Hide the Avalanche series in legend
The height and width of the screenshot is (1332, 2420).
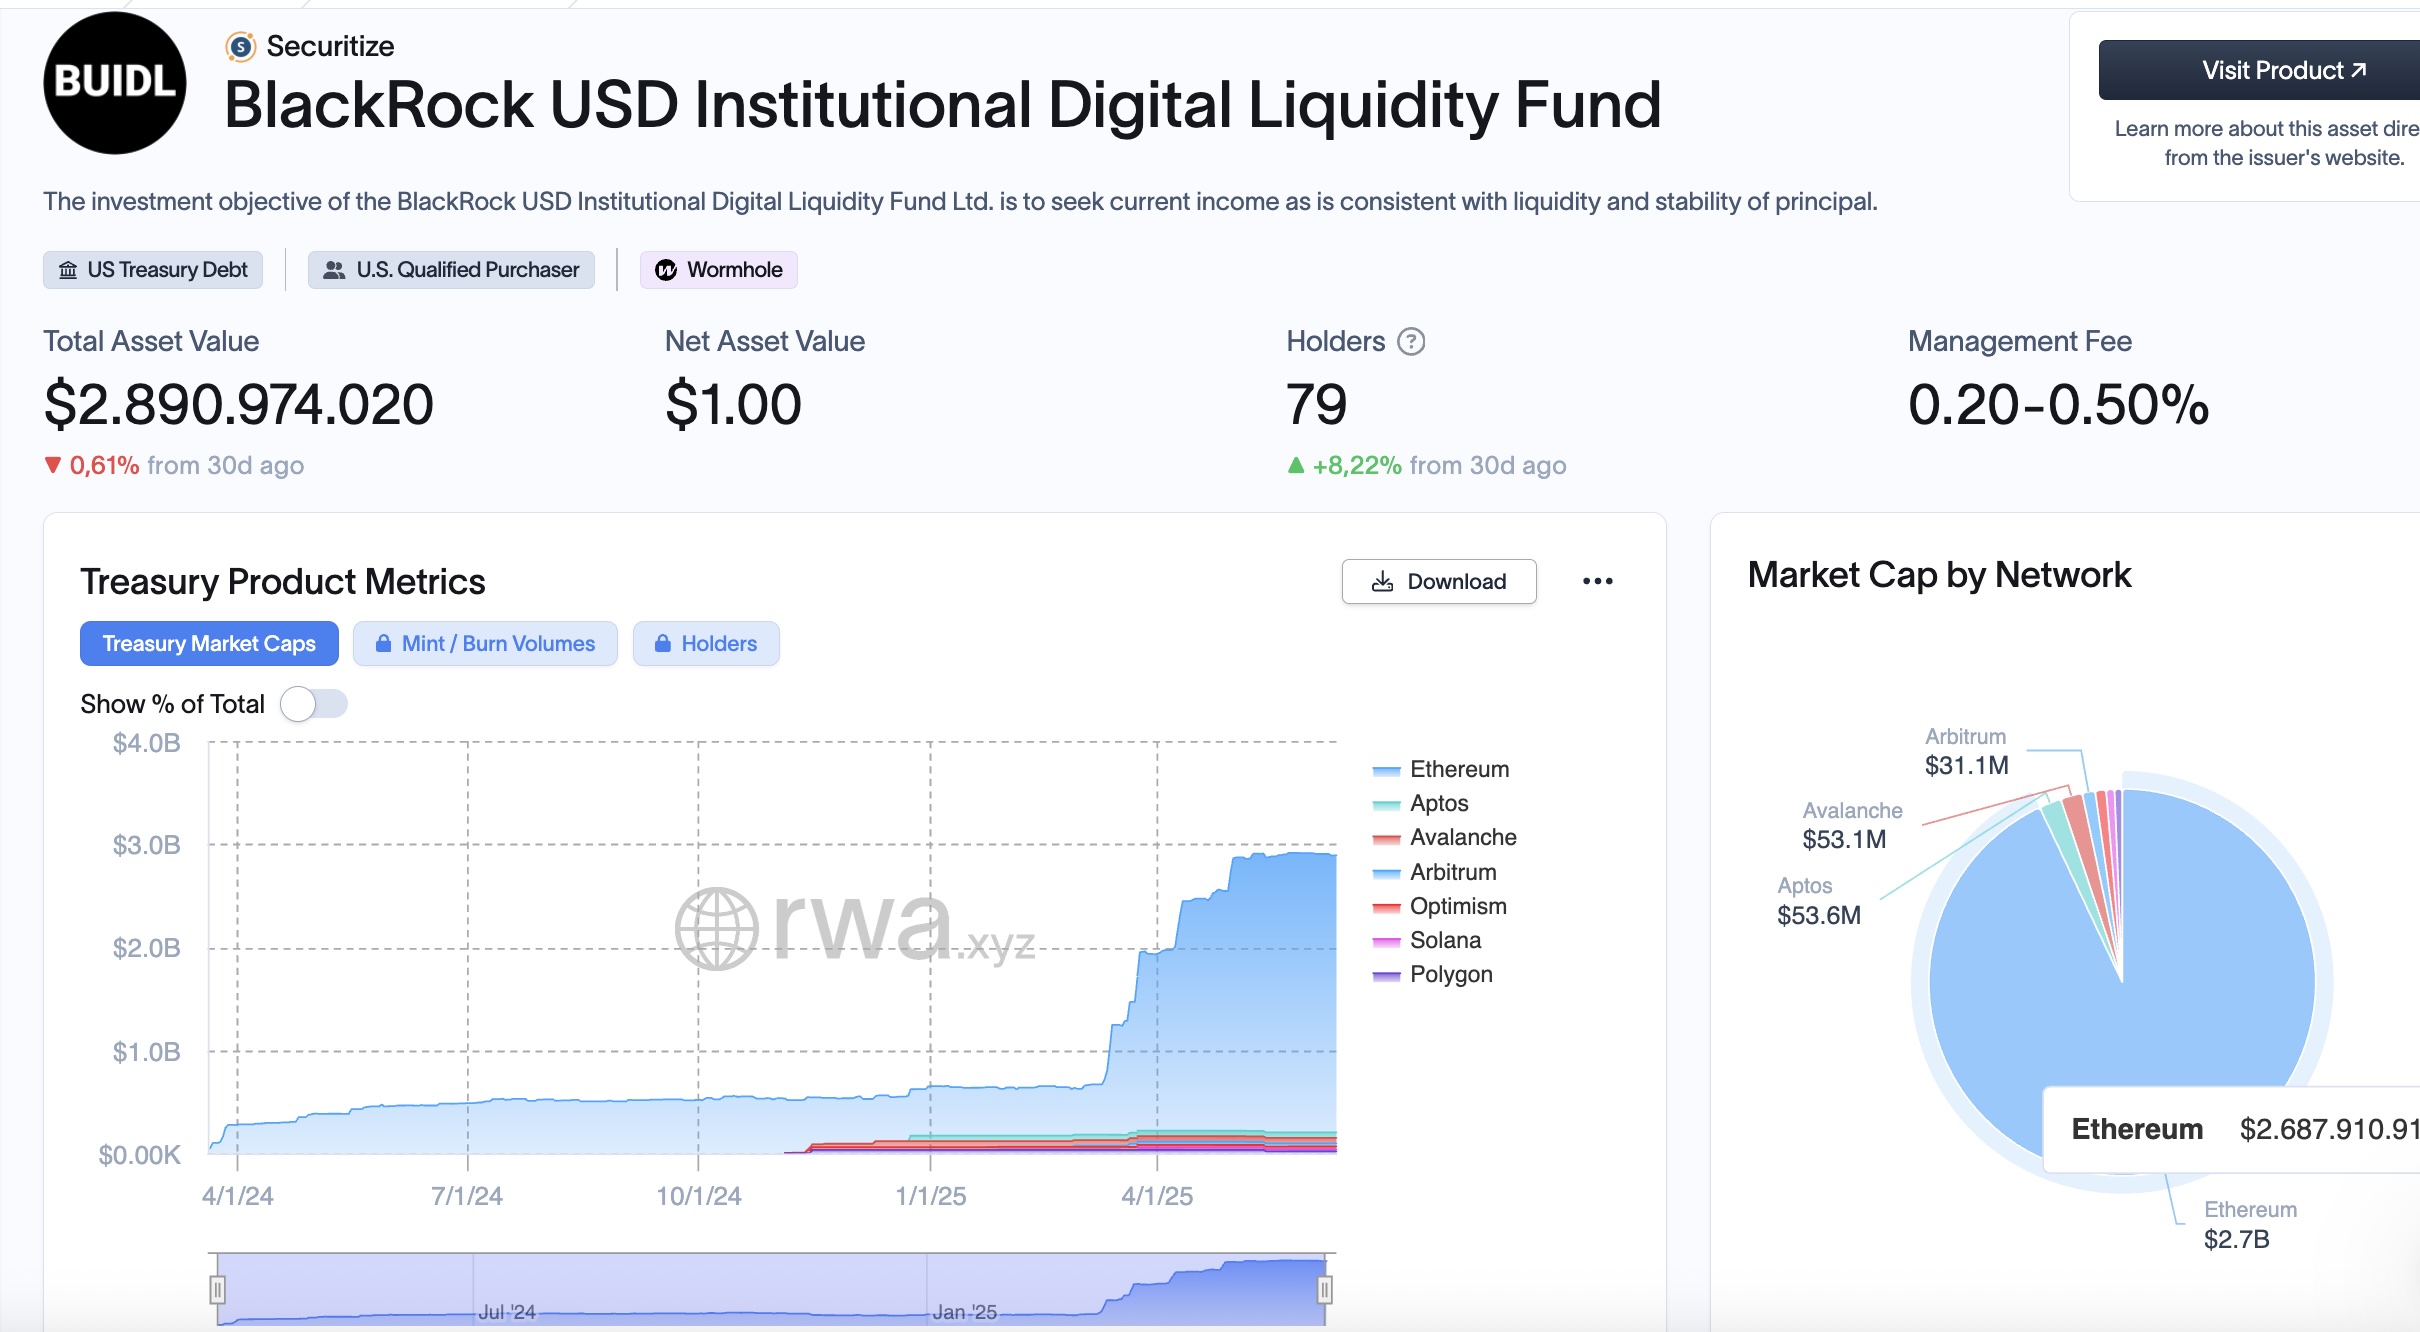click(1445, 837)
